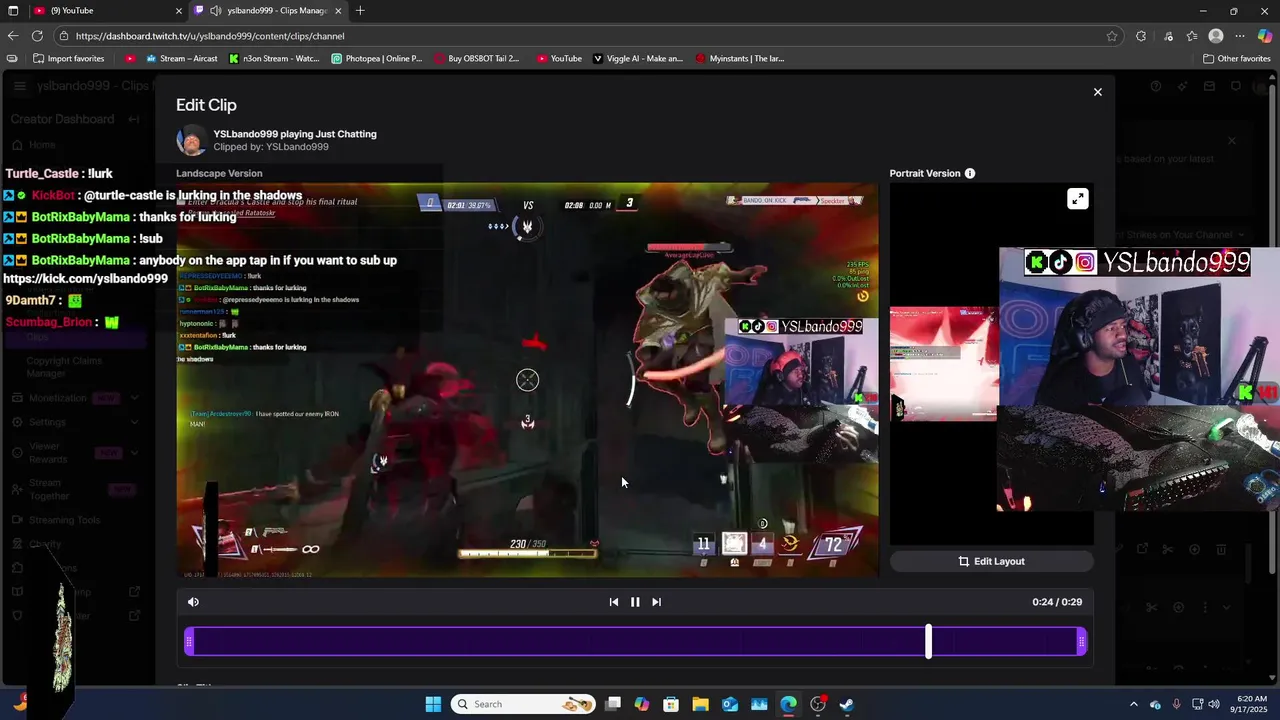Open Outlook from taskbar

[730, 704]
